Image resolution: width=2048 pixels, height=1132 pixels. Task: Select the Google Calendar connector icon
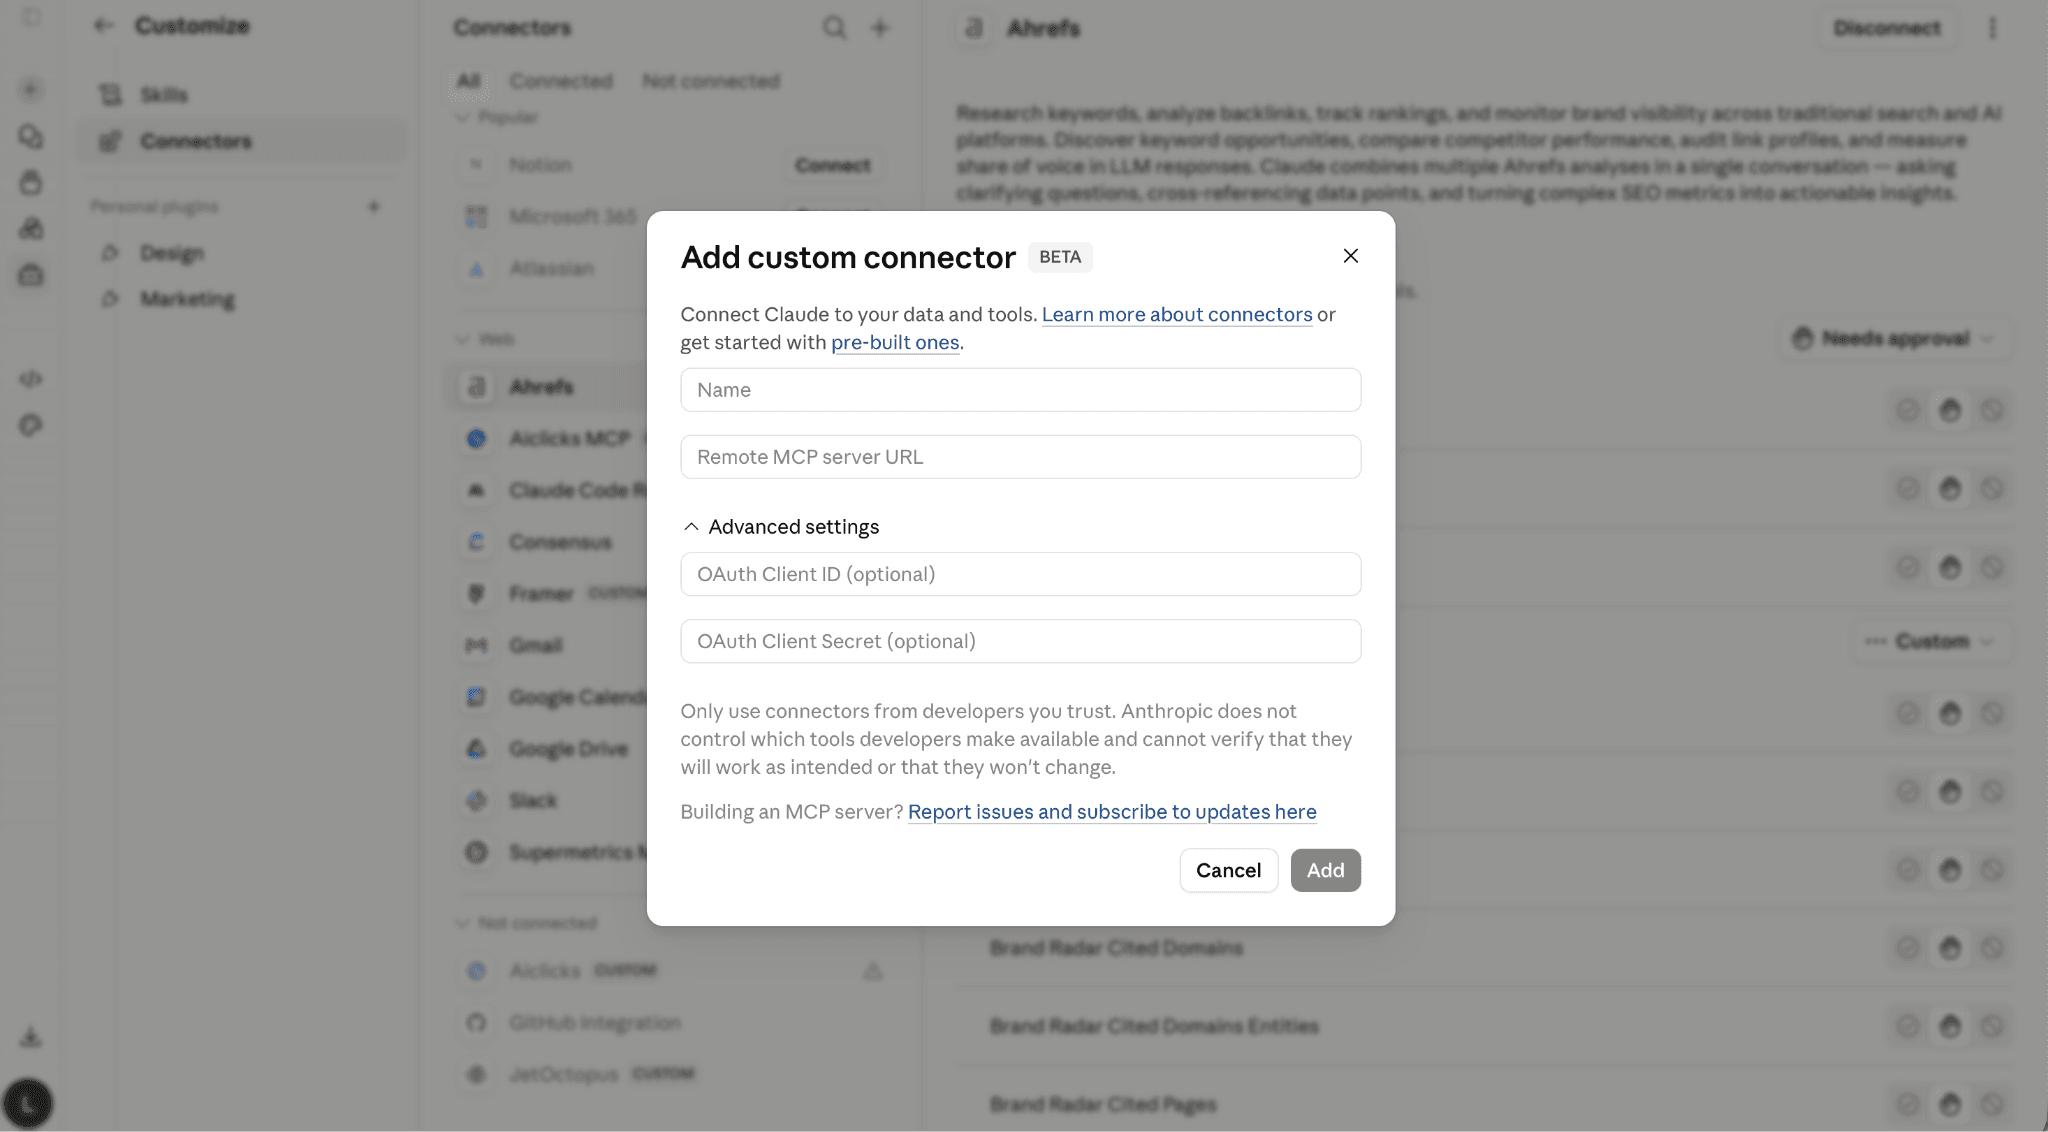pos(476,697)
